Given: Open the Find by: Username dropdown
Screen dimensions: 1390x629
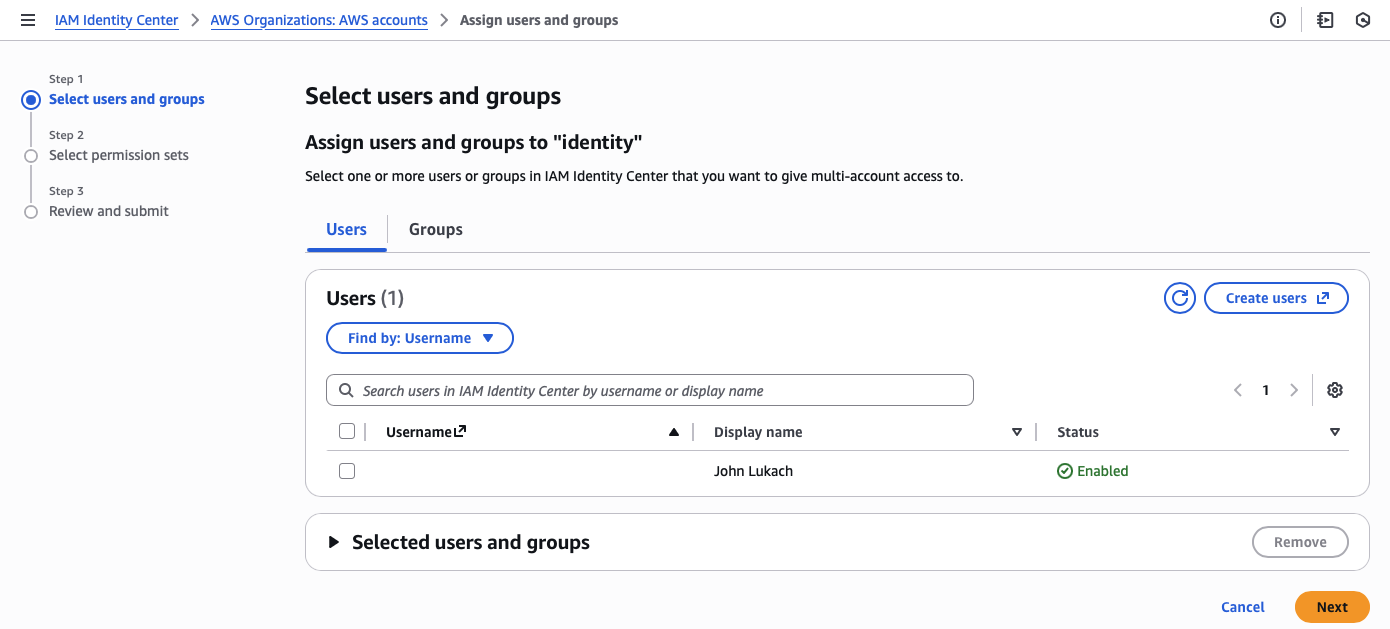Looking at the screenshot, I should (419, 338).
